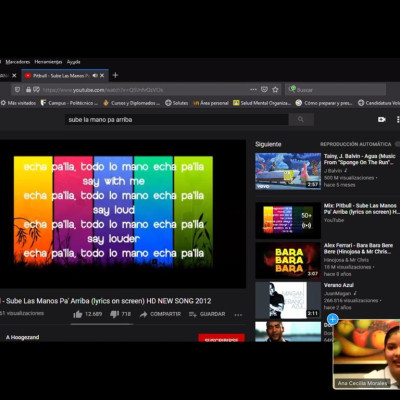Viewport: 400px width, 400px height.
Task: Mute the tab via speaker icon
Action: pos(95,76)
